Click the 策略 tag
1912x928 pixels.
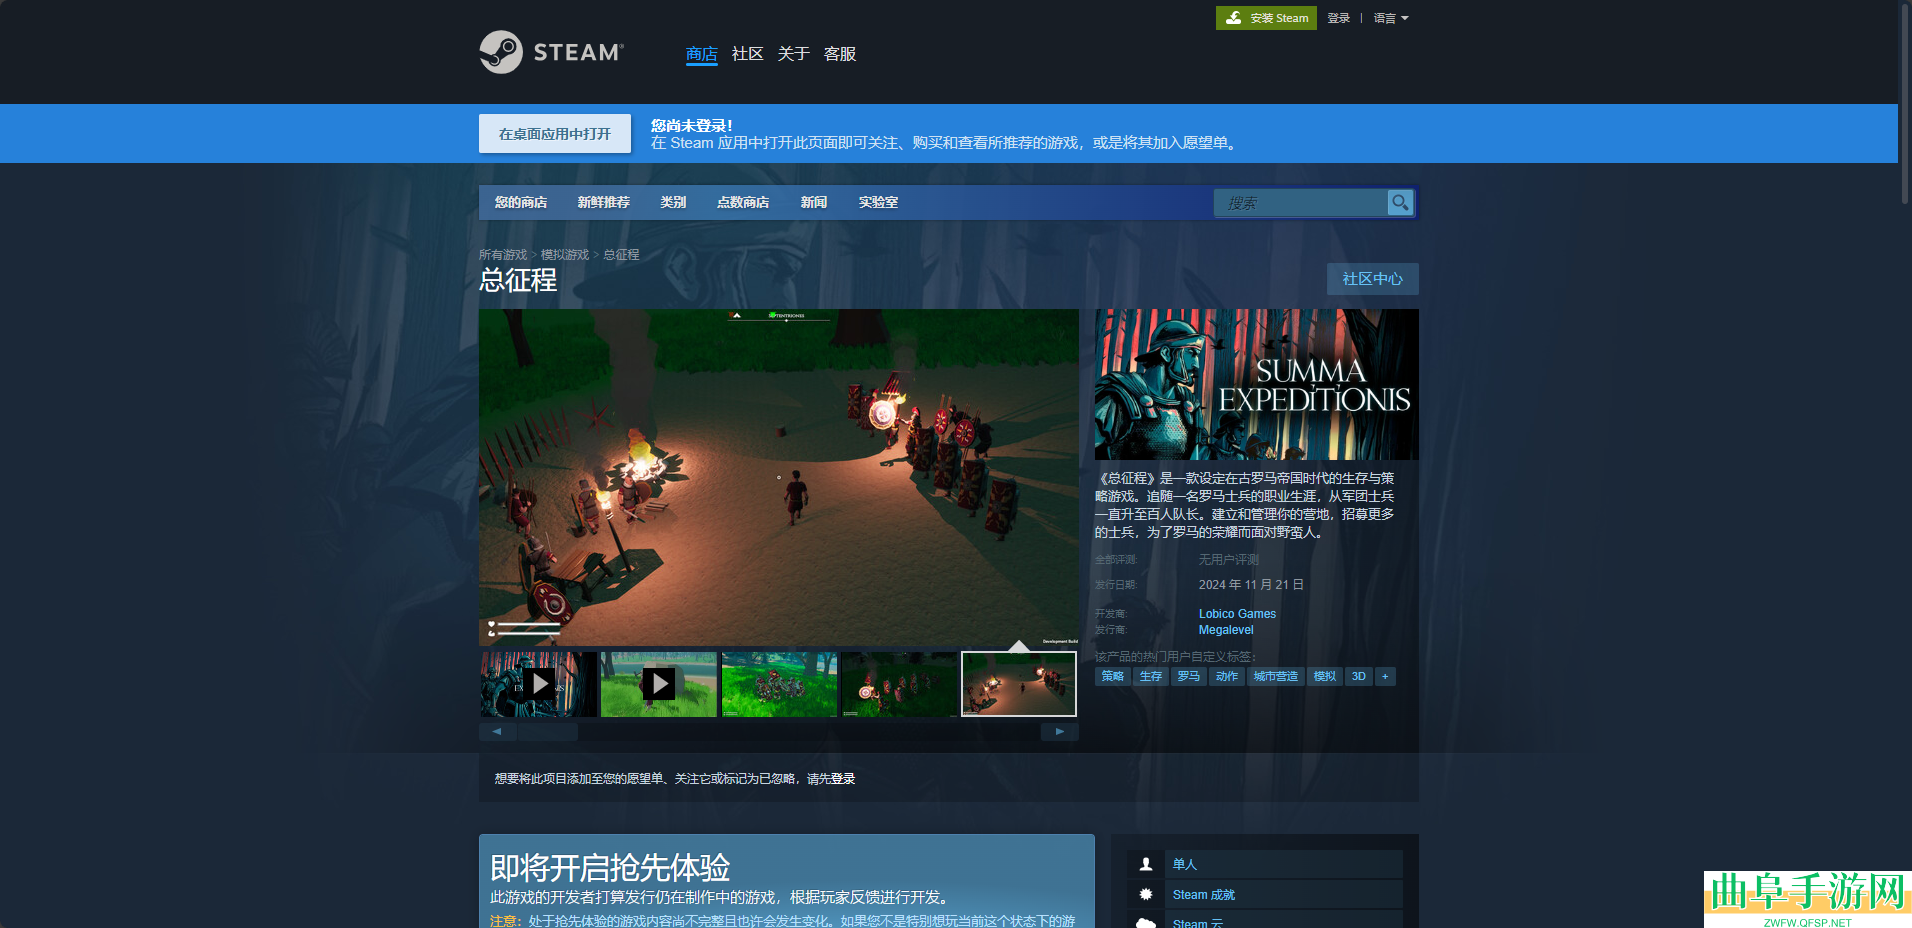(x=1113, y=677)
